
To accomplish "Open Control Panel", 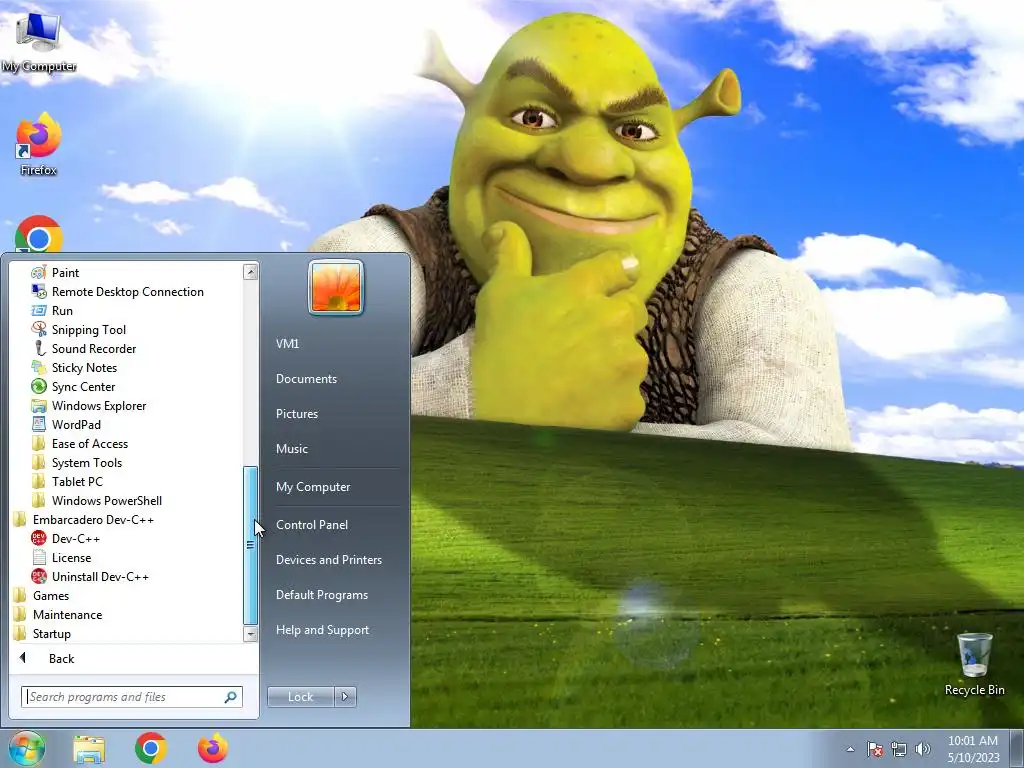I will (x=312, y=524).
